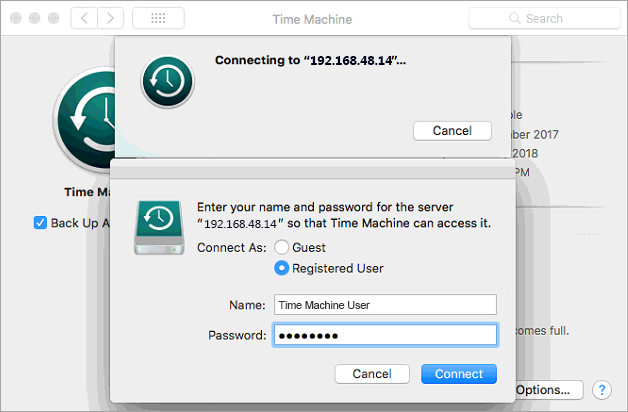The width and height of the screenshot is (628, 412).
Task: Select the Guest radio button
Action: (281, 247)
